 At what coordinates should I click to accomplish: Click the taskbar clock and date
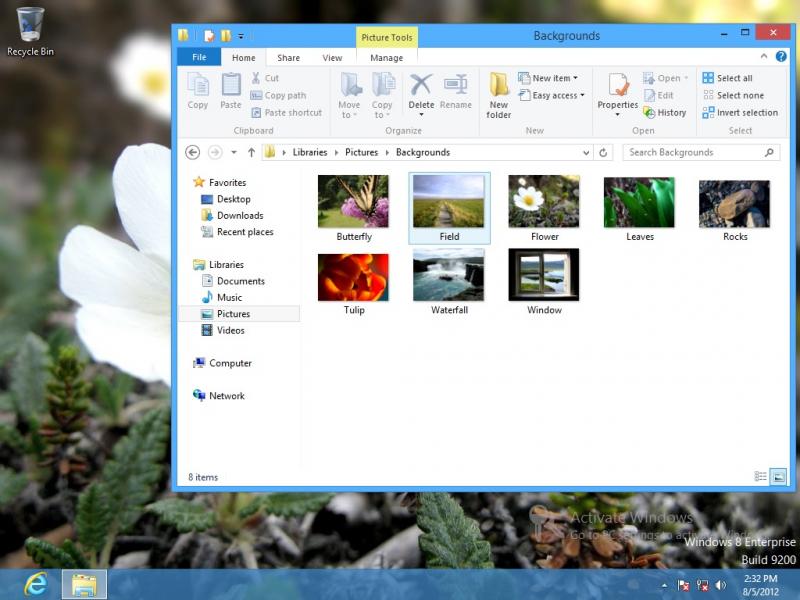(760, 585)
